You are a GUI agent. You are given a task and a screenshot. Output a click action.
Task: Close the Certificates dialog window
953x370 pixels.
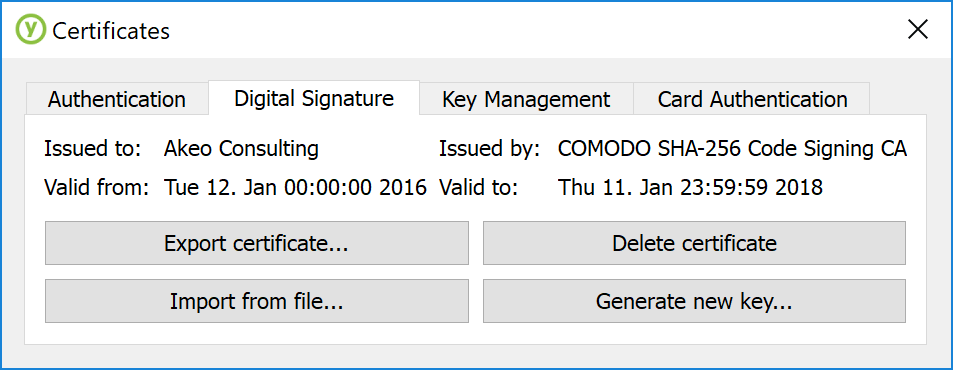(918, 29)
